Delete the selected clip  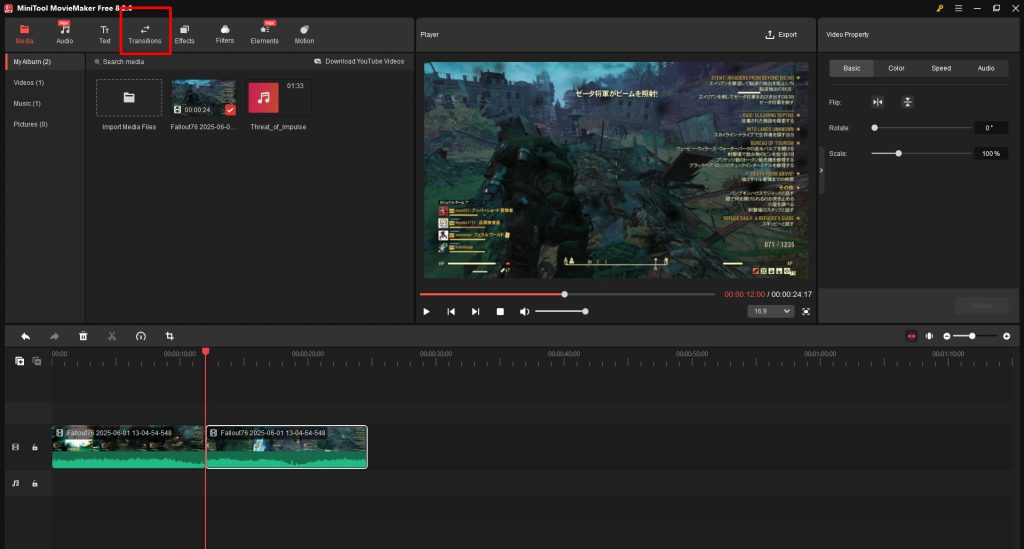(x=83, y=336)
